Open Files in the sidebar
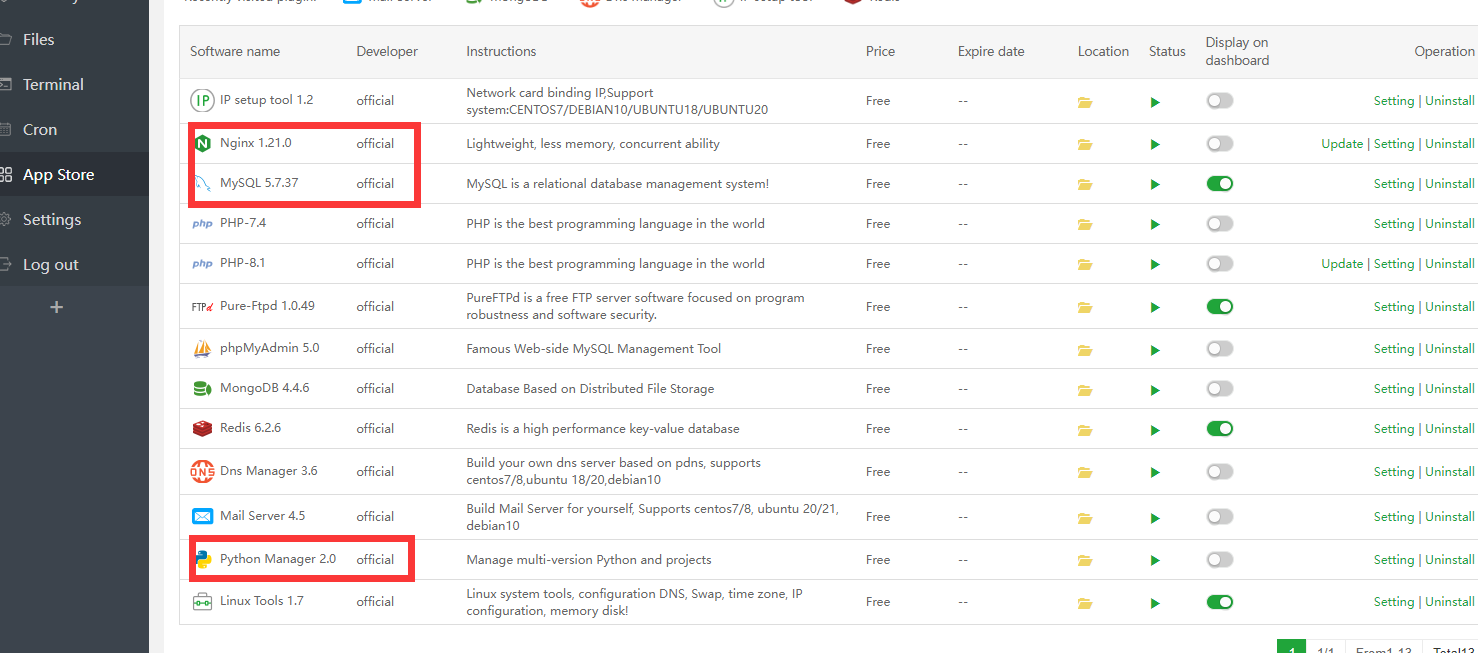The image size is (1478, 653). click(x=74, y=40)
